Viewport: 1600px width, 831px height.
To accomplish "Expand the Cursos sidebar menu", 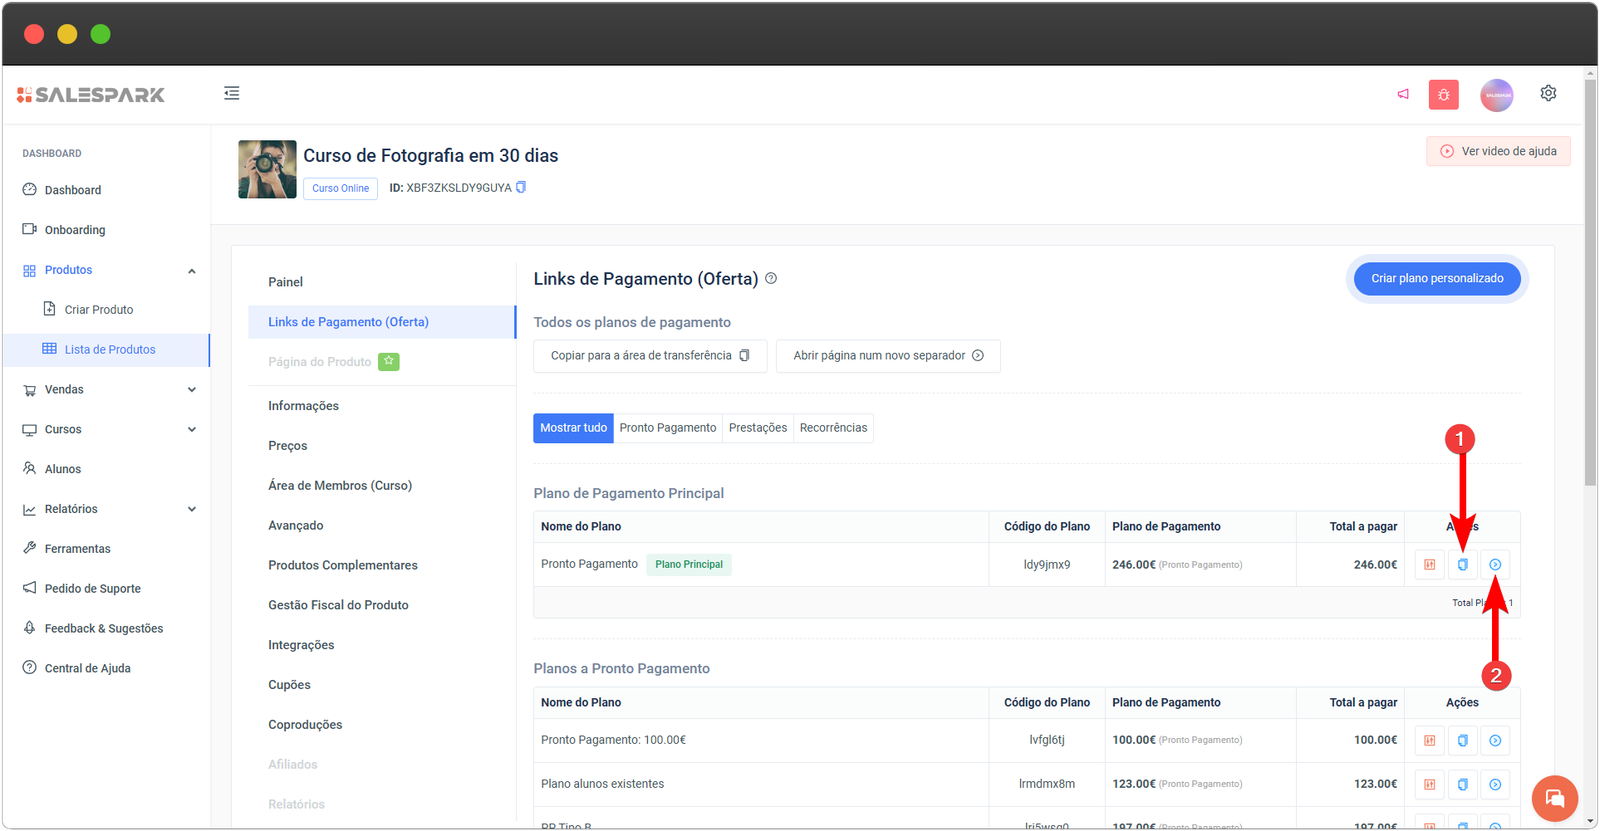I will click(191, 430).
